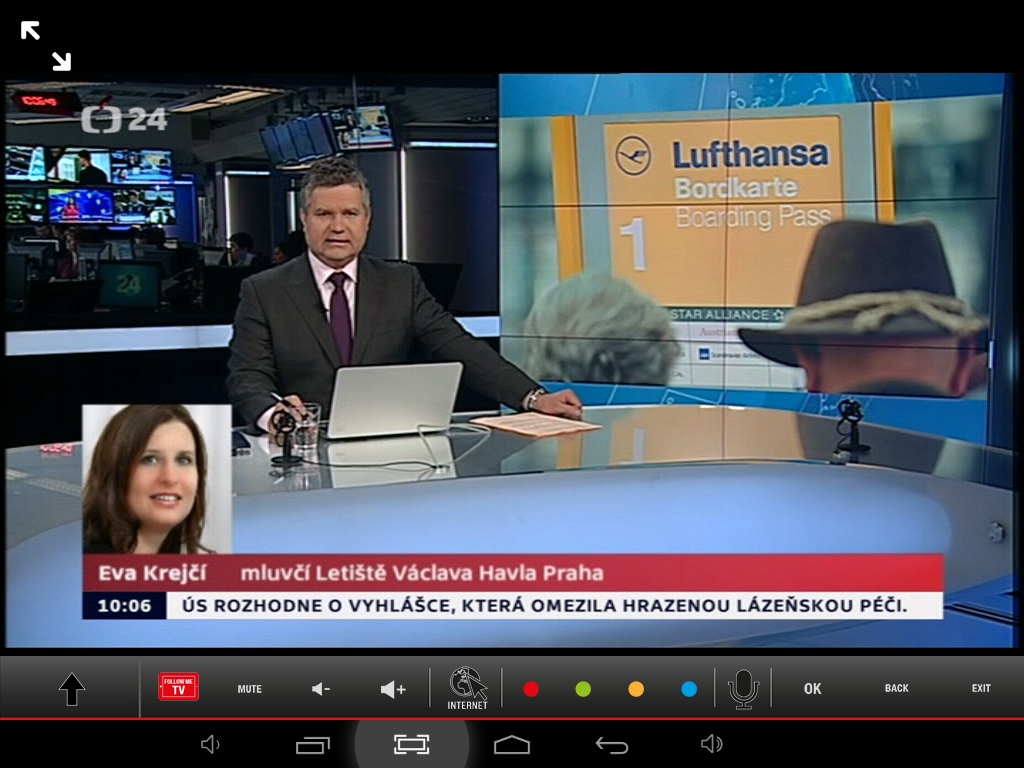Go back with the BACK button

(897, 688)
